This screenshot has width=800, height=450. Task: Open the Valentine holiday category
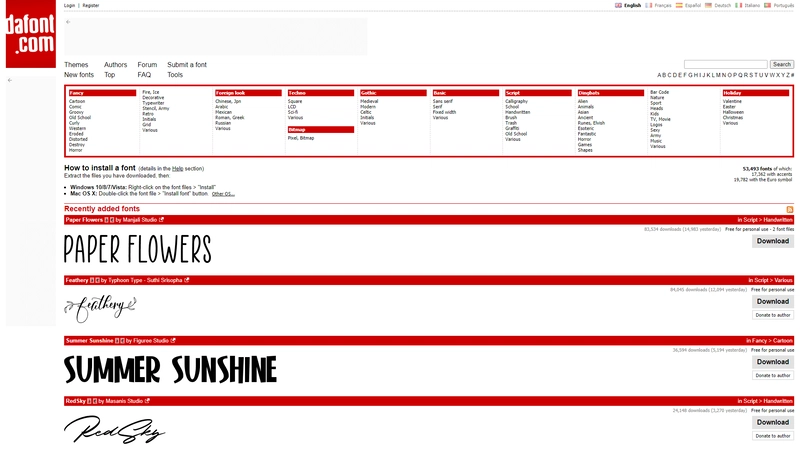732,101
